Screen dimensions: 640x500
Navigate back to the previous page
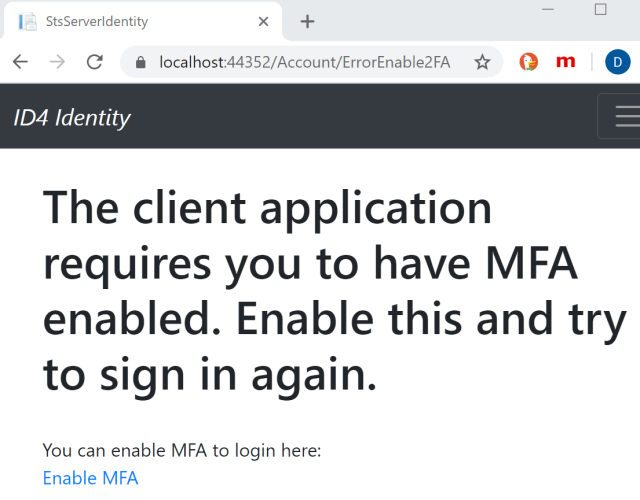(x=20, y=62)
